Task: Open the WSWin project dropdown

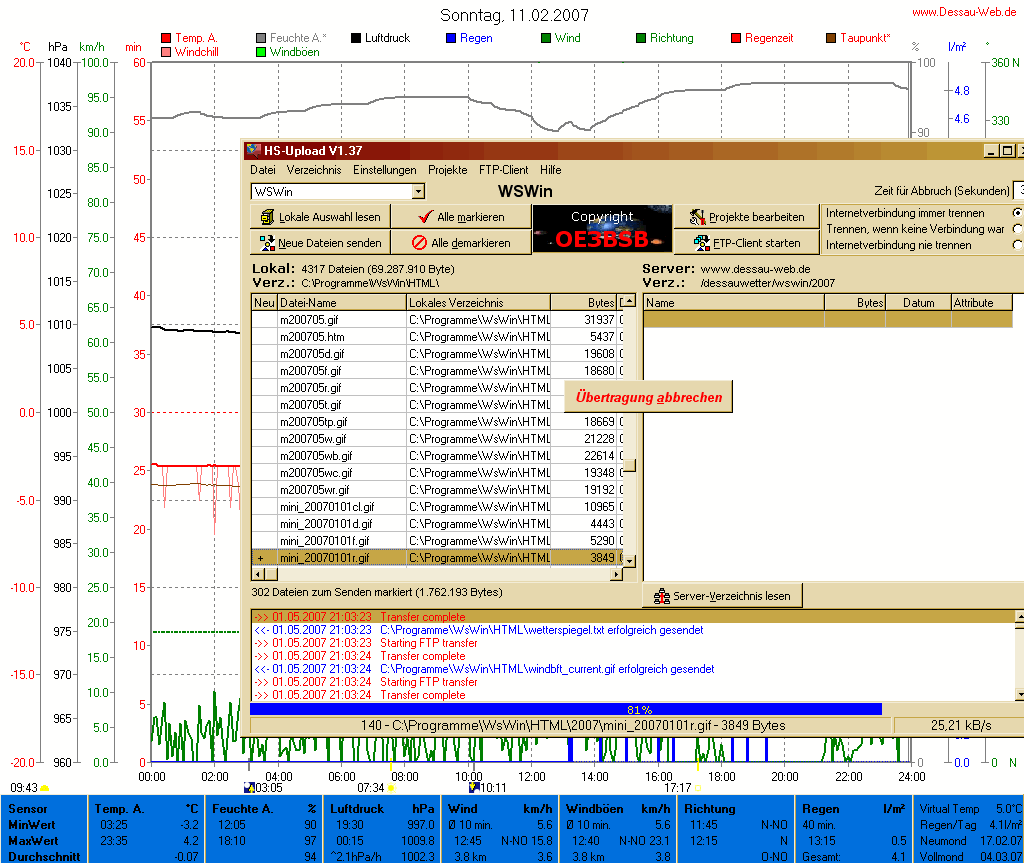Action: pos(418,191)
